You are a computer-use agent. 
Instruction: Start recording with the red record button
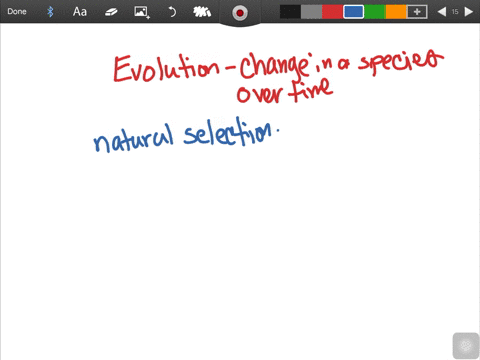(240, 13)
